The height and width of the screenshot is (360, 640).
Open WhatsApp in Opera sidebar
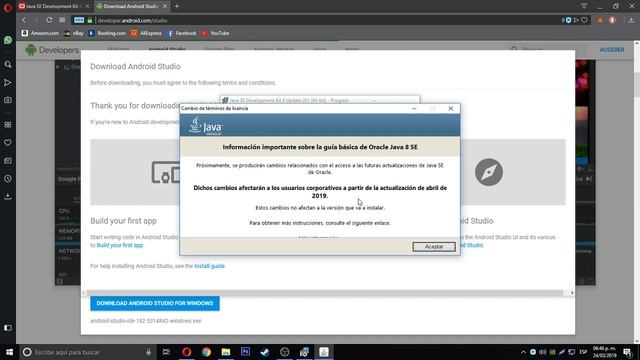click(x=8, y=40)
